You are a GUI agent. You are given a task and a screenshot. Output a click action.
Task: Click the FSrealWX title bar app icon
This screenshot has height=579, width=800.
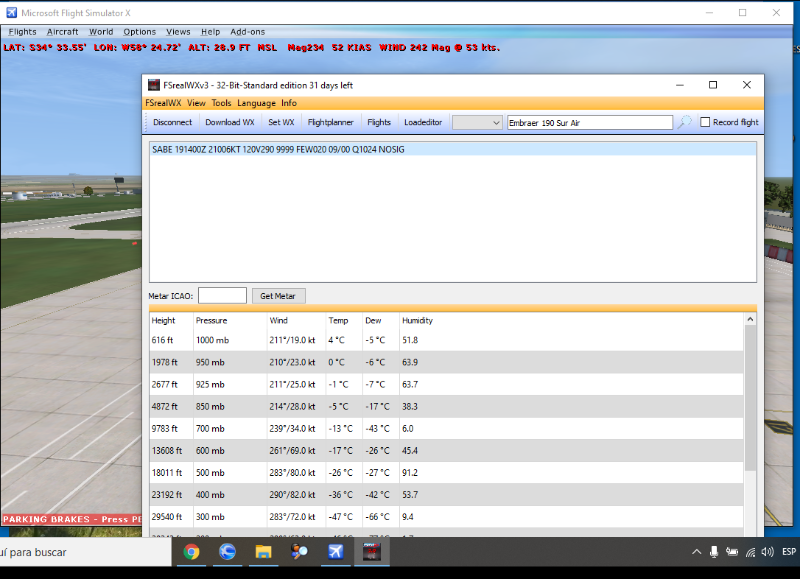154,85
